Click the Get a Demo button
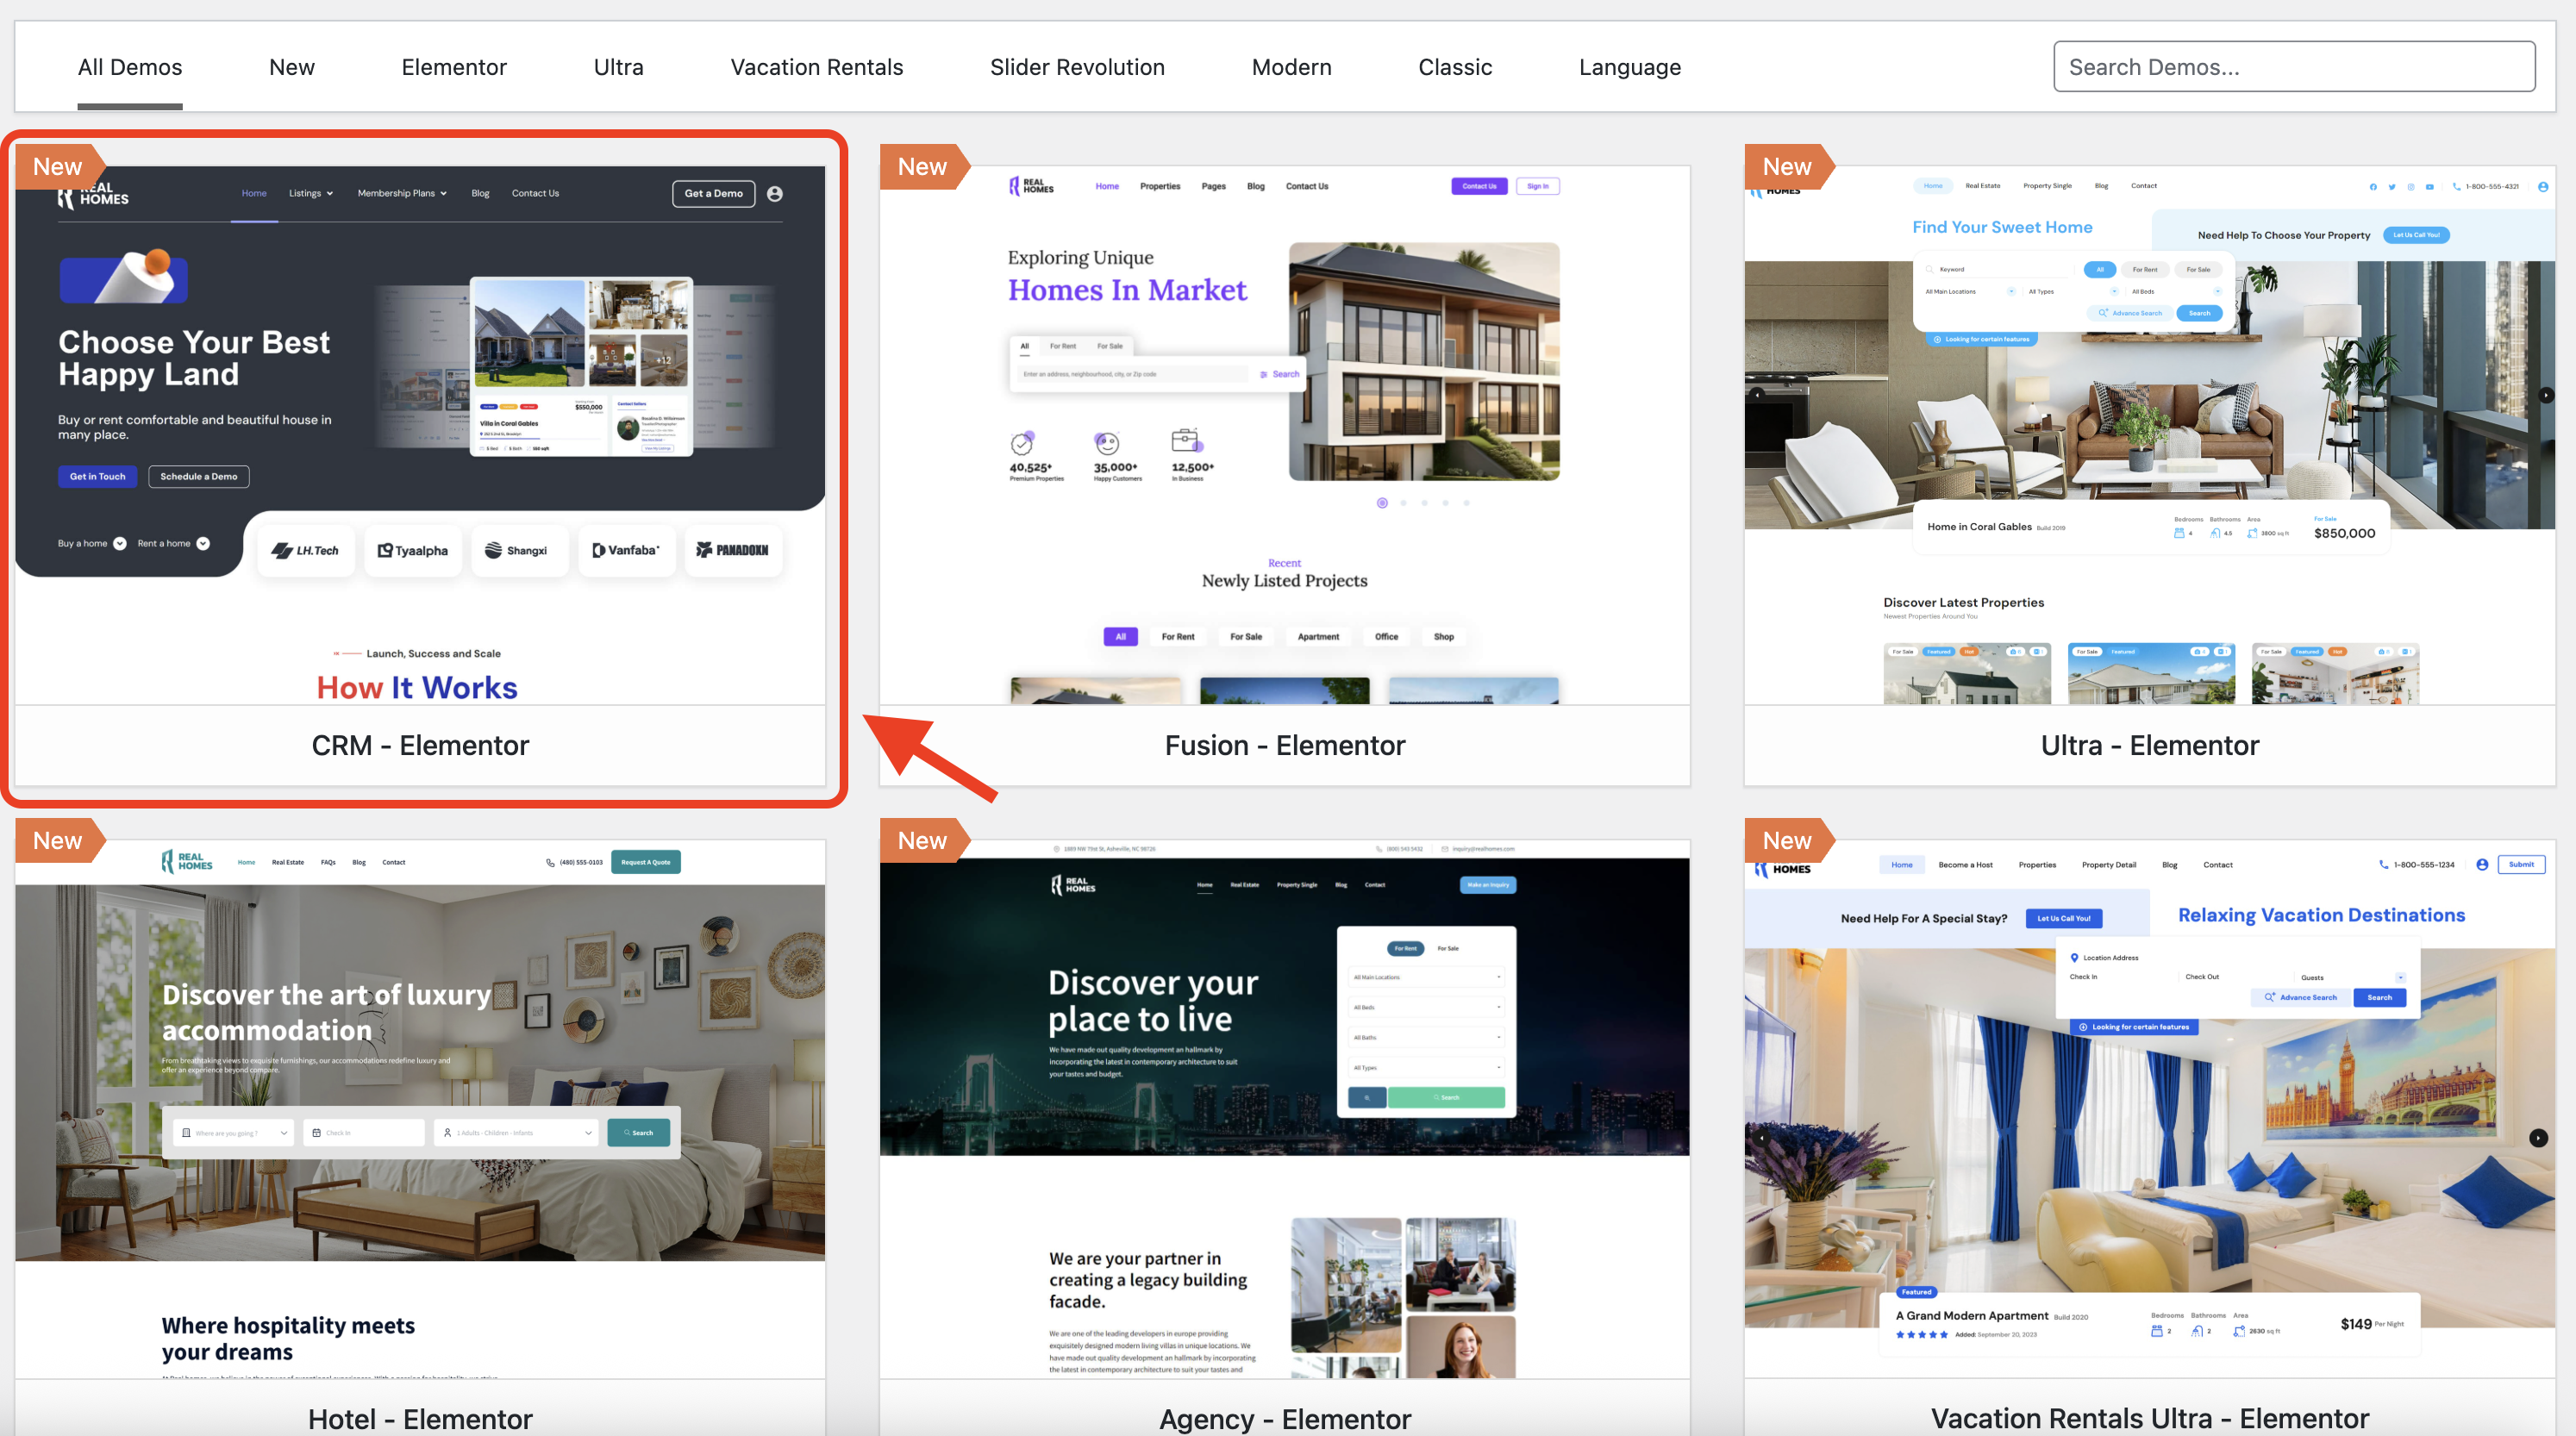 click(x=713, y=194)
